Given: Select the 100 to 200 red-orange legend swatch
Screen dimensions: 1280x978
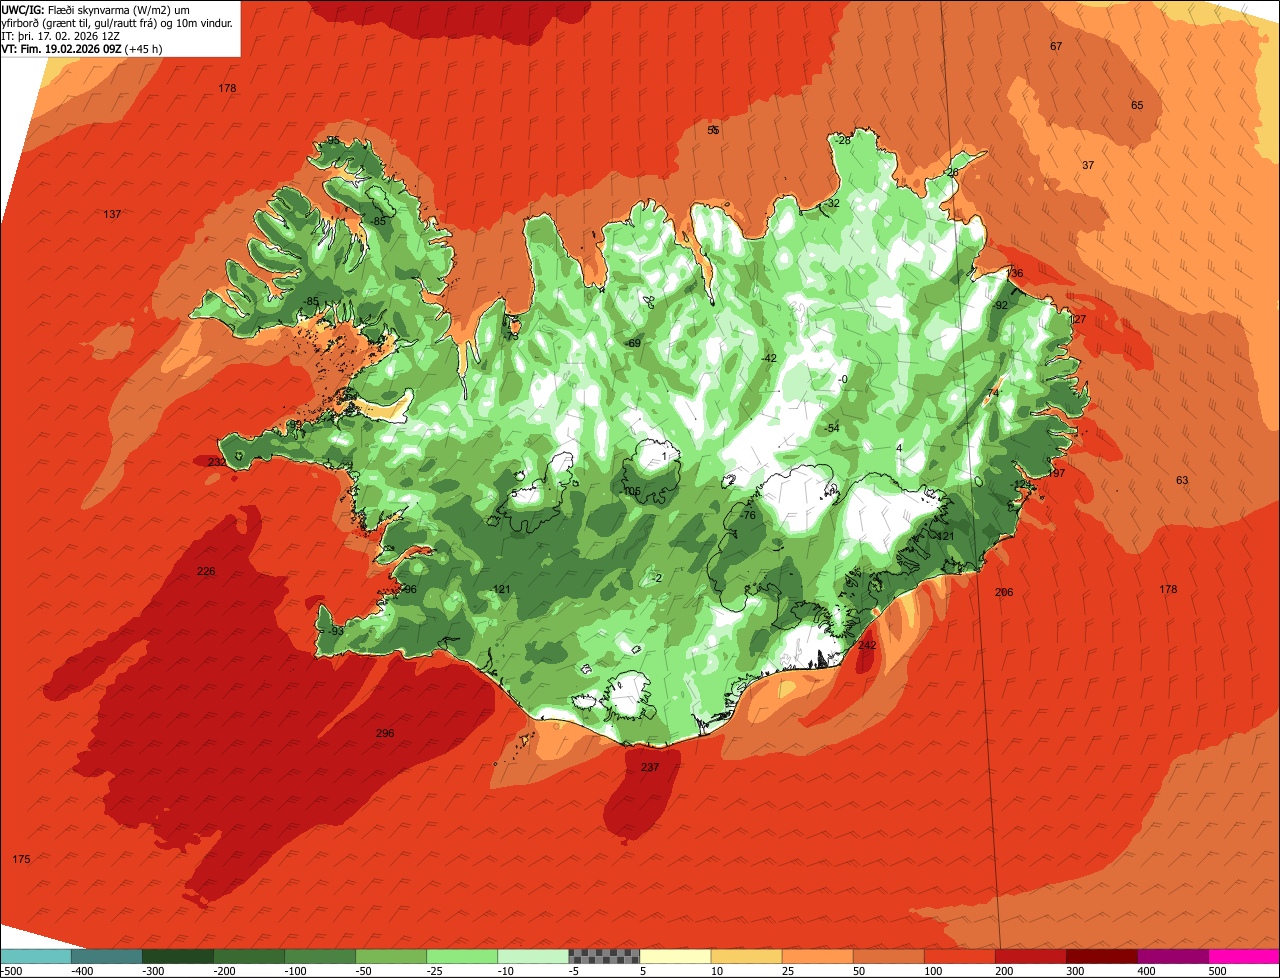Looking at the screenshot, I should [959, 956].
